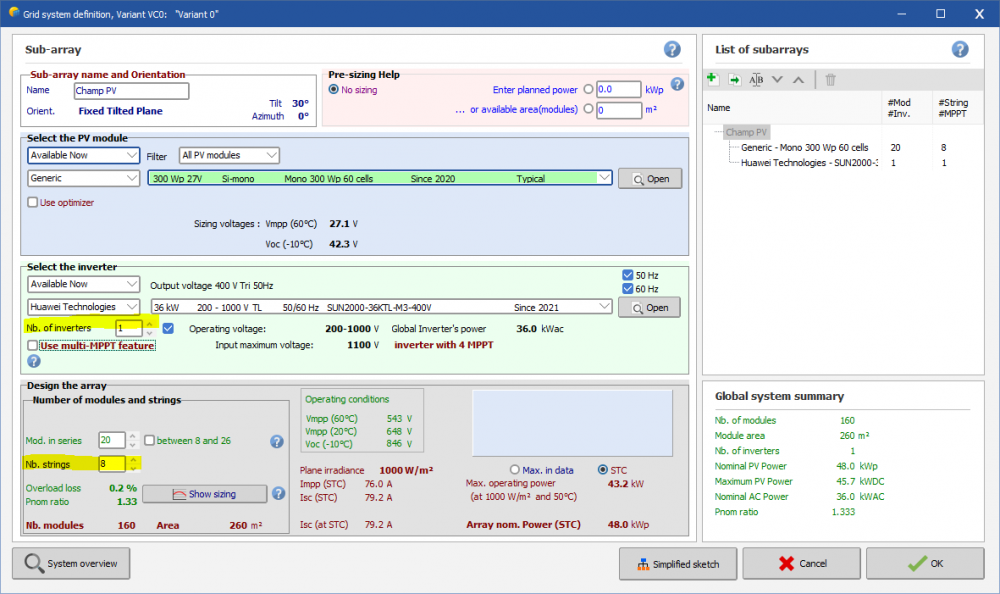This screenshot has width=1000, height=594.
Task: Open the All PV modules filter dropdown
Action: pyautogui.click(x=229, y=155)
